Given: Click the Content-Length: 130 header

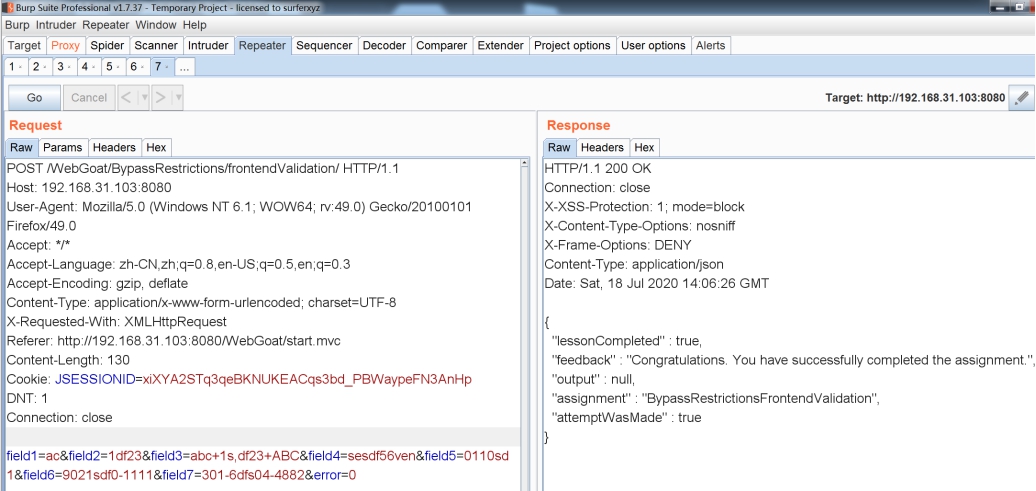Looking at the screenshot, I should [68, 360].
